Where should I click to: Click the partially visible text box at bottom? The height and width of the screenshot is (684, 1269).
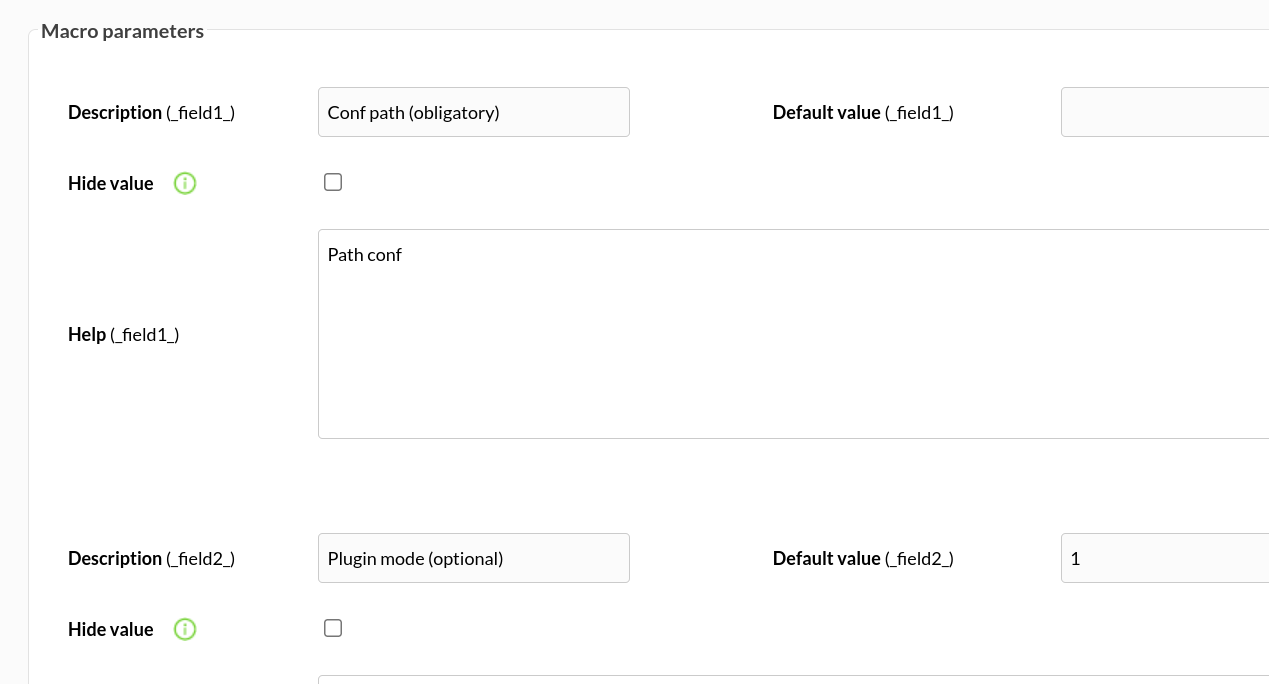pyautogui.click(x=793, y=680)
